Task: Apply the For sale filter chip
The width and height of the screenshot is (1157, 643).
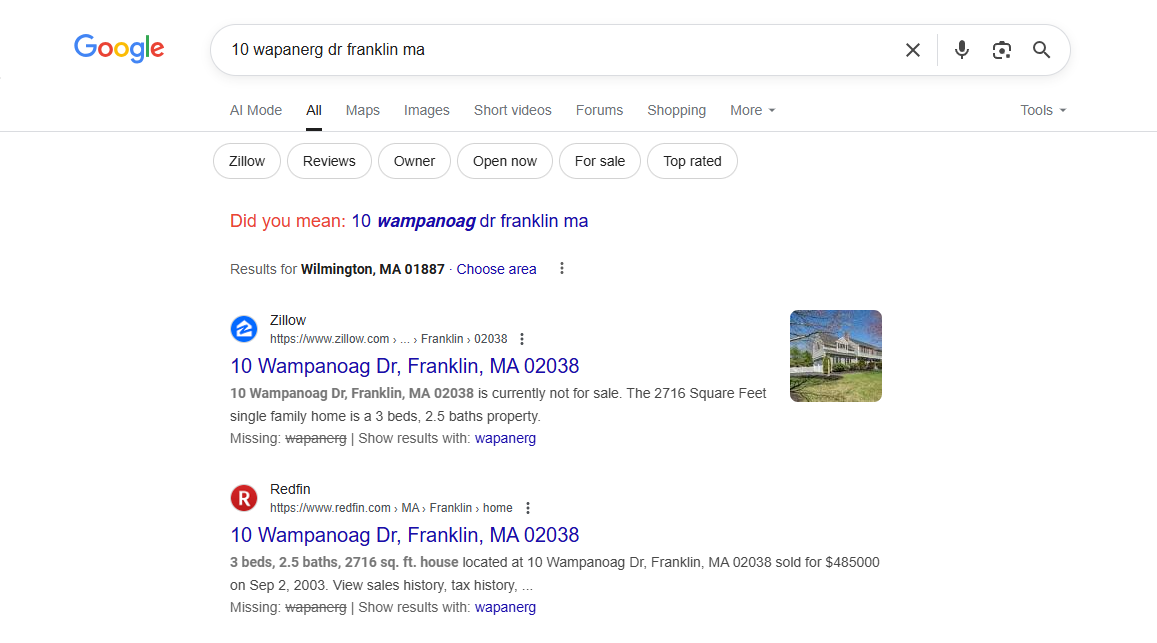Action: click(599, 161)
